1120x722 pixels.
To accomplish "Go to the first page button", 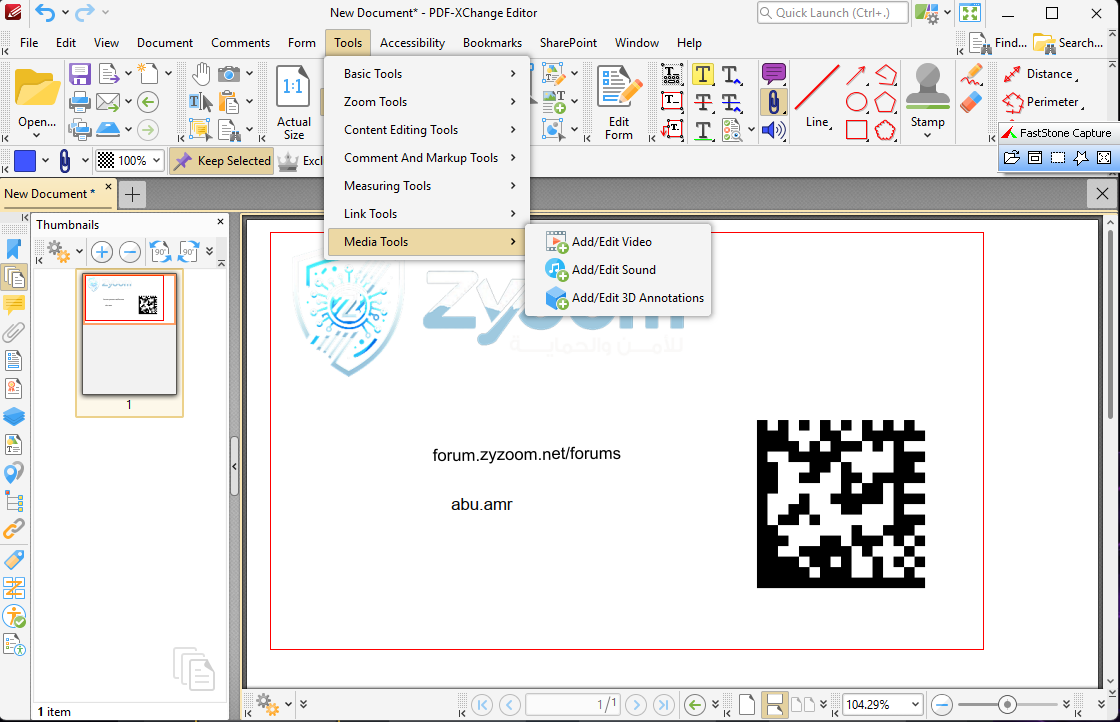I will pos(482,705).
